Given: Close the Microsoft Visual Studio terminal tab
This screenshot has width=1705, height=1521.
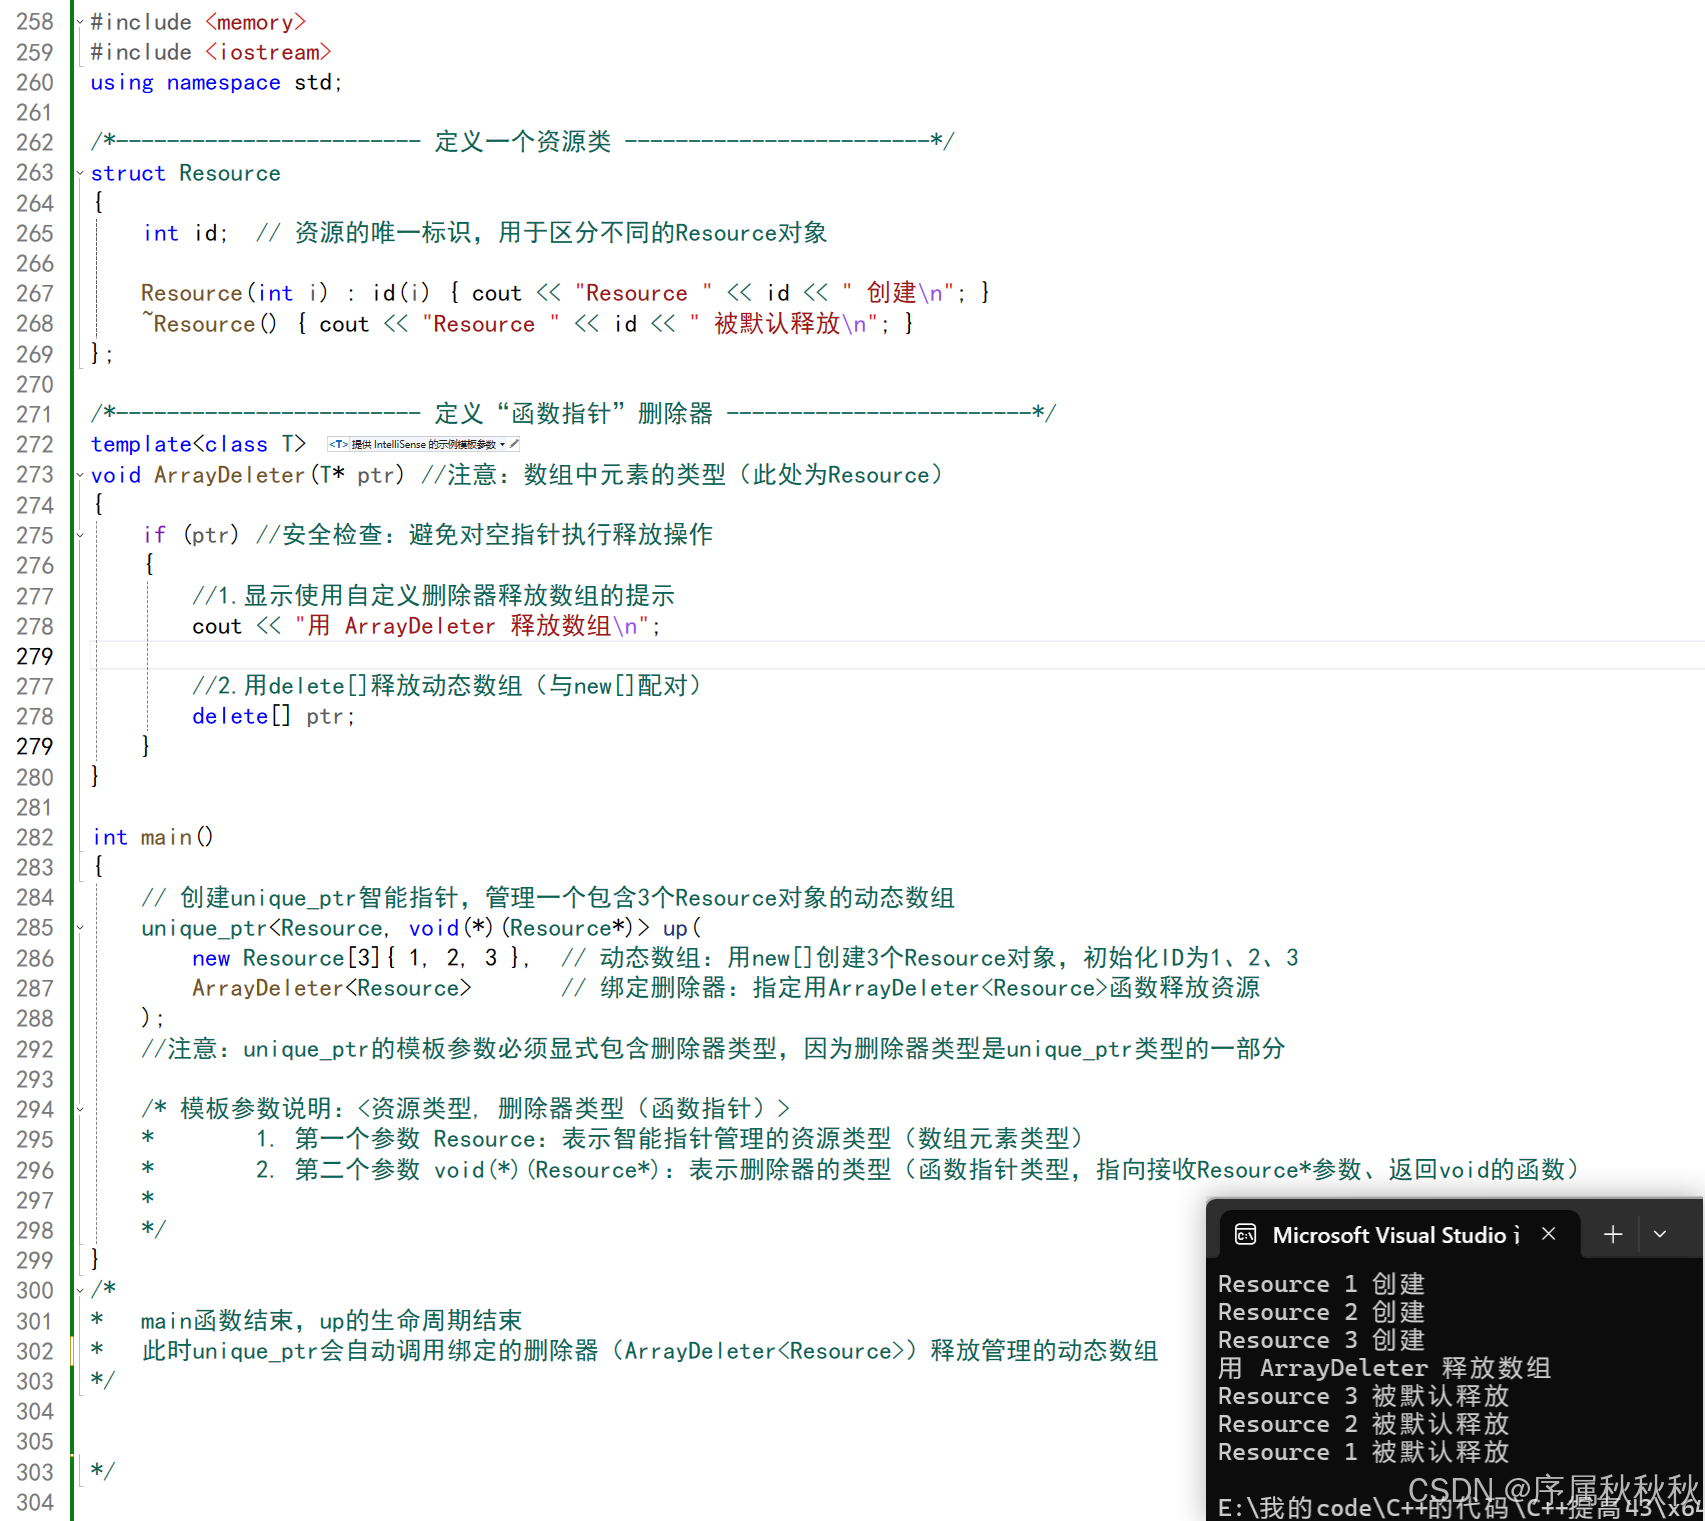Looking at the screenshot, I should click(1548, 1234).
